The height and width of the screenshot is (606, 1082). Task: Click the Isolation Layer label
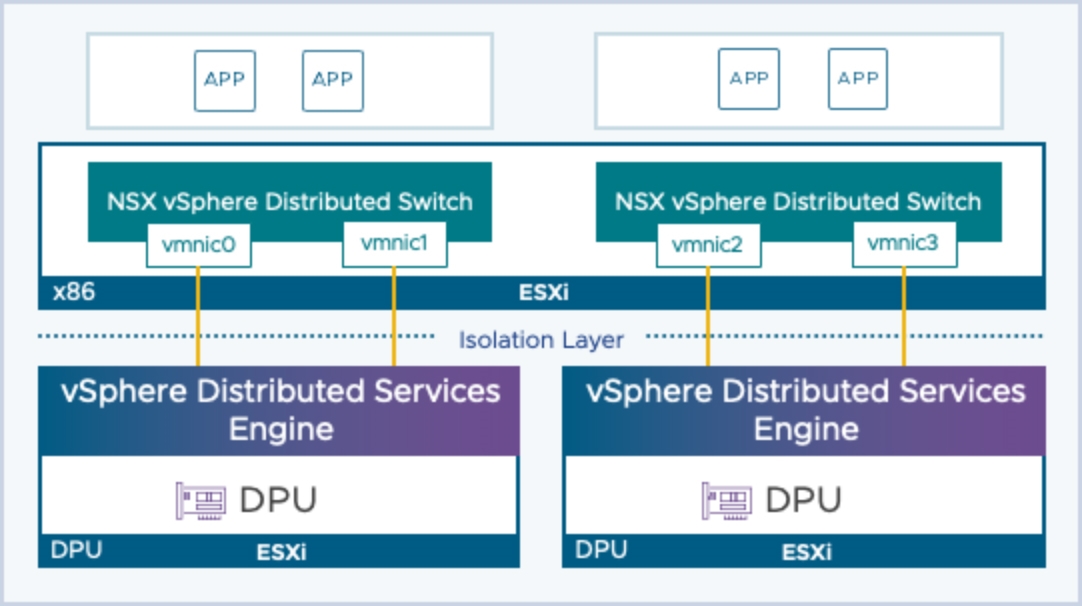click(x=542, y=340)
